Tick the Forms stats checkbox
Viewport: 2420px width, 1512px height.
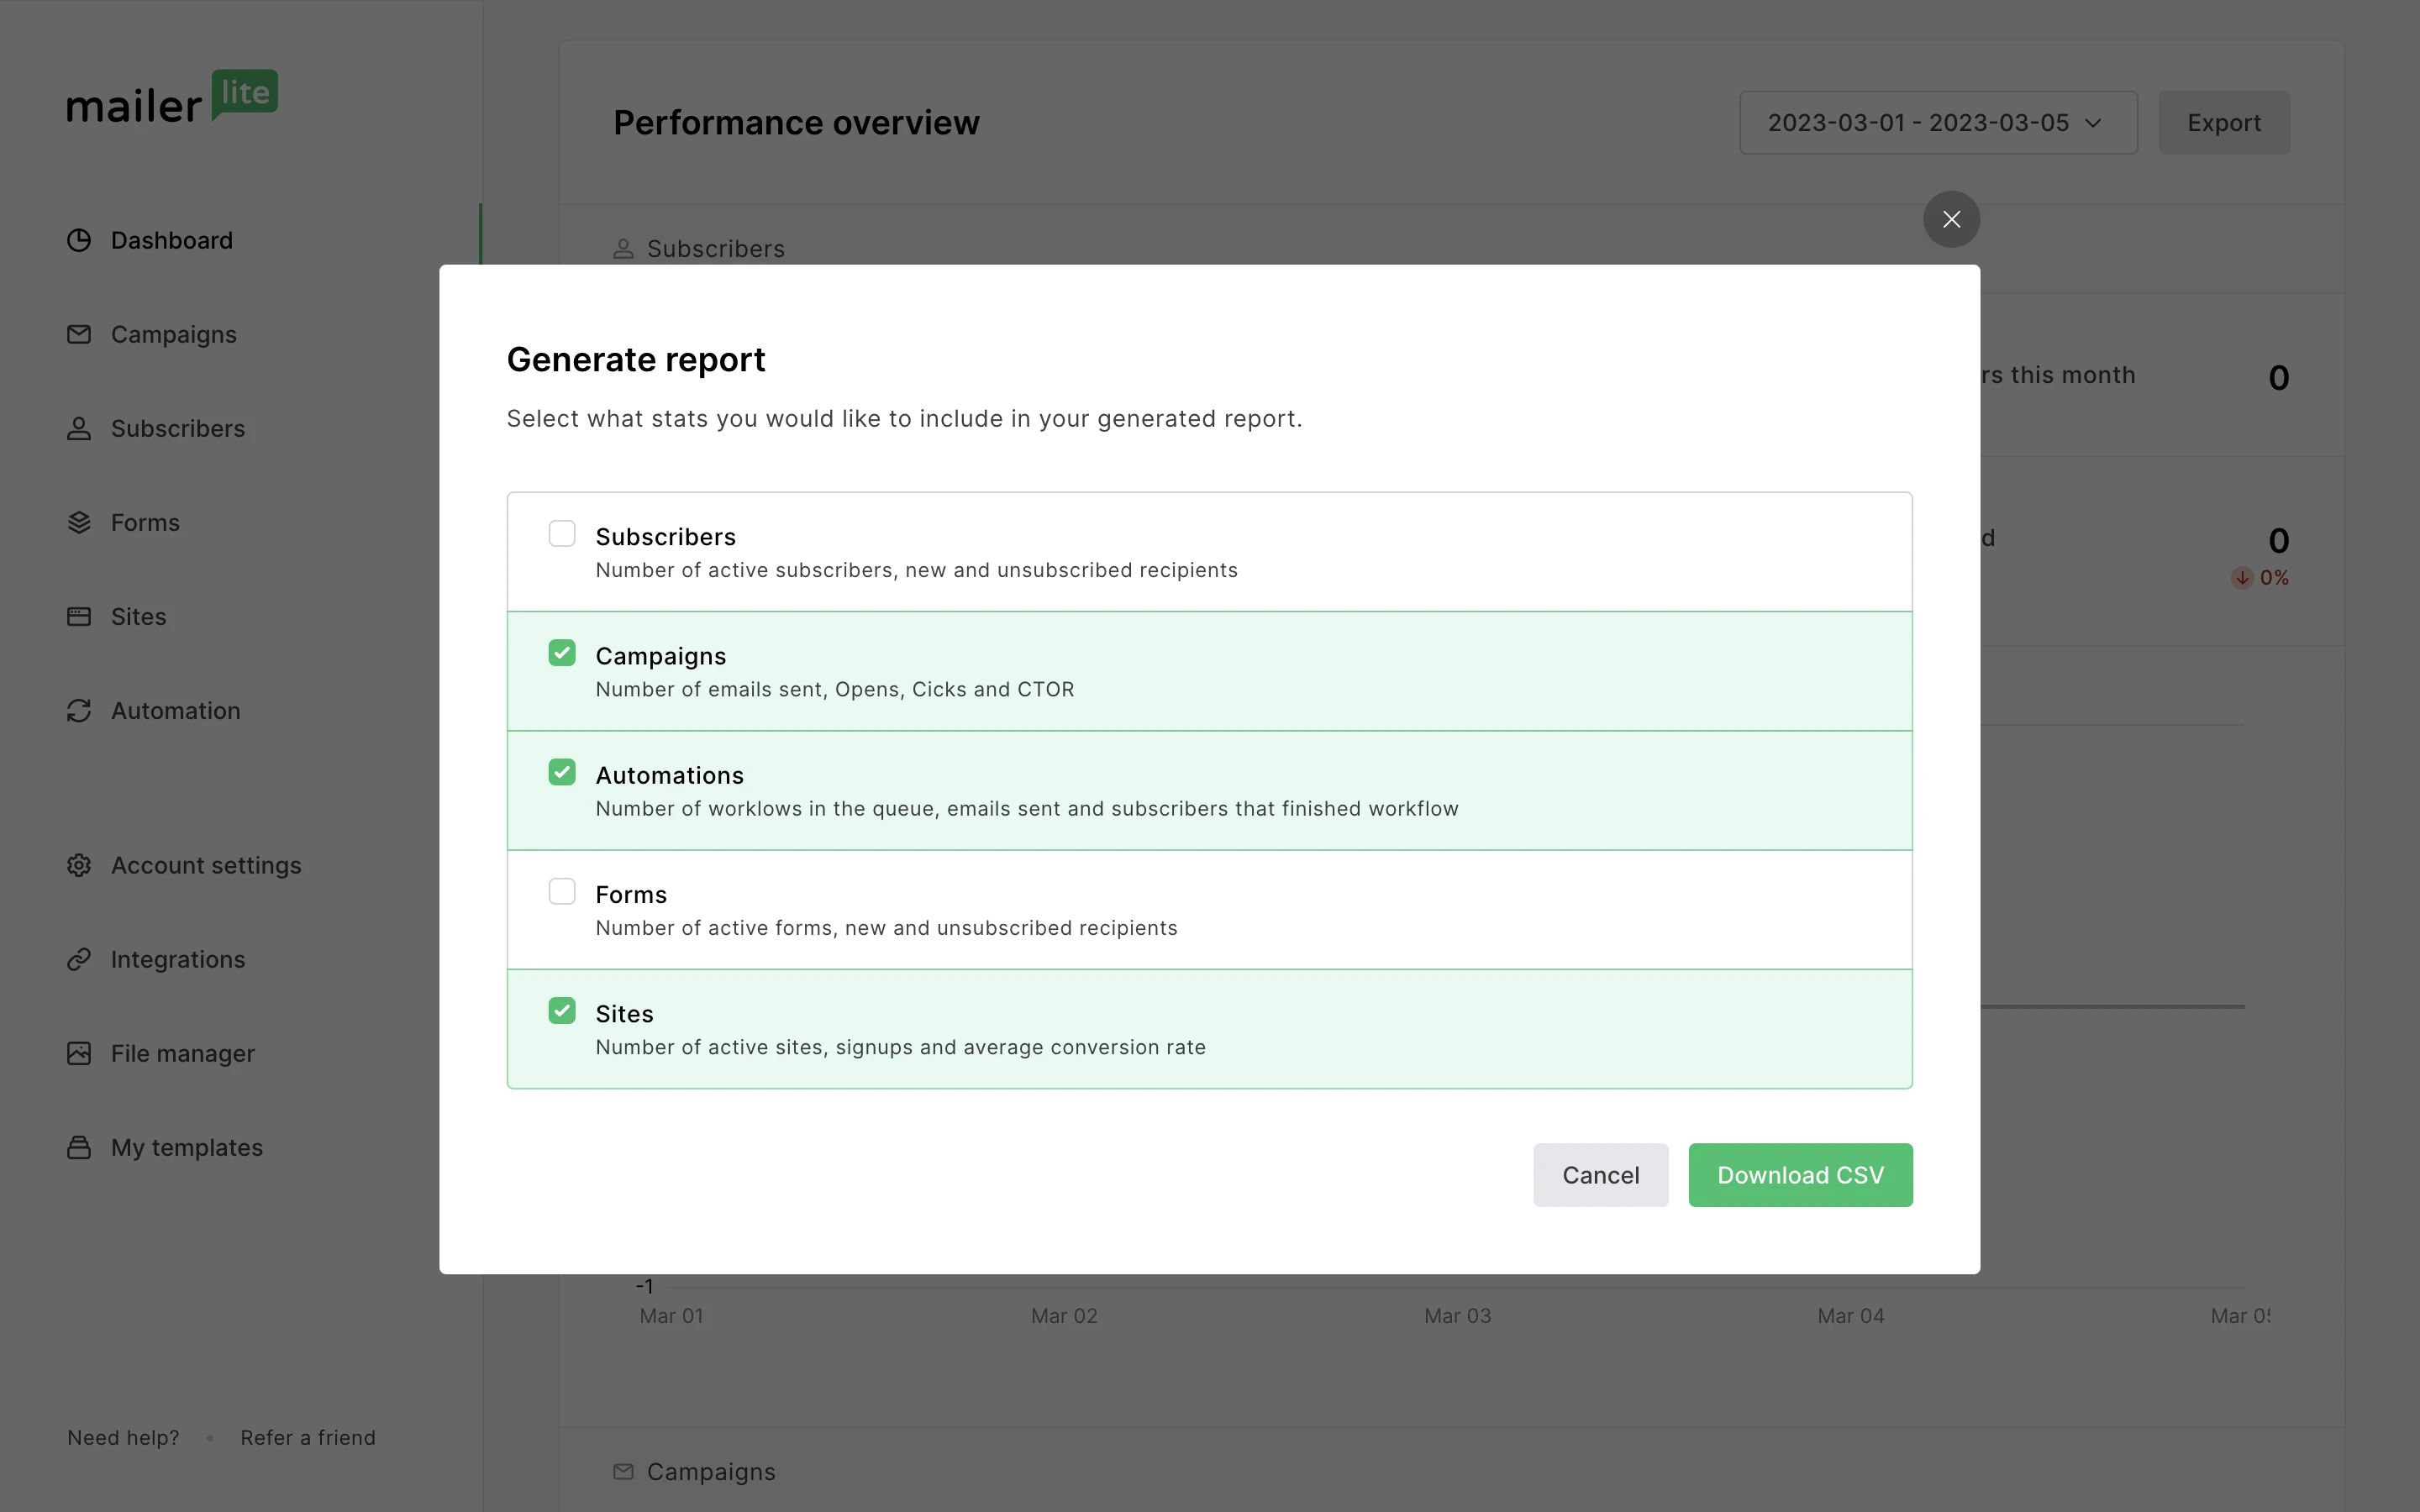point(562,891)
